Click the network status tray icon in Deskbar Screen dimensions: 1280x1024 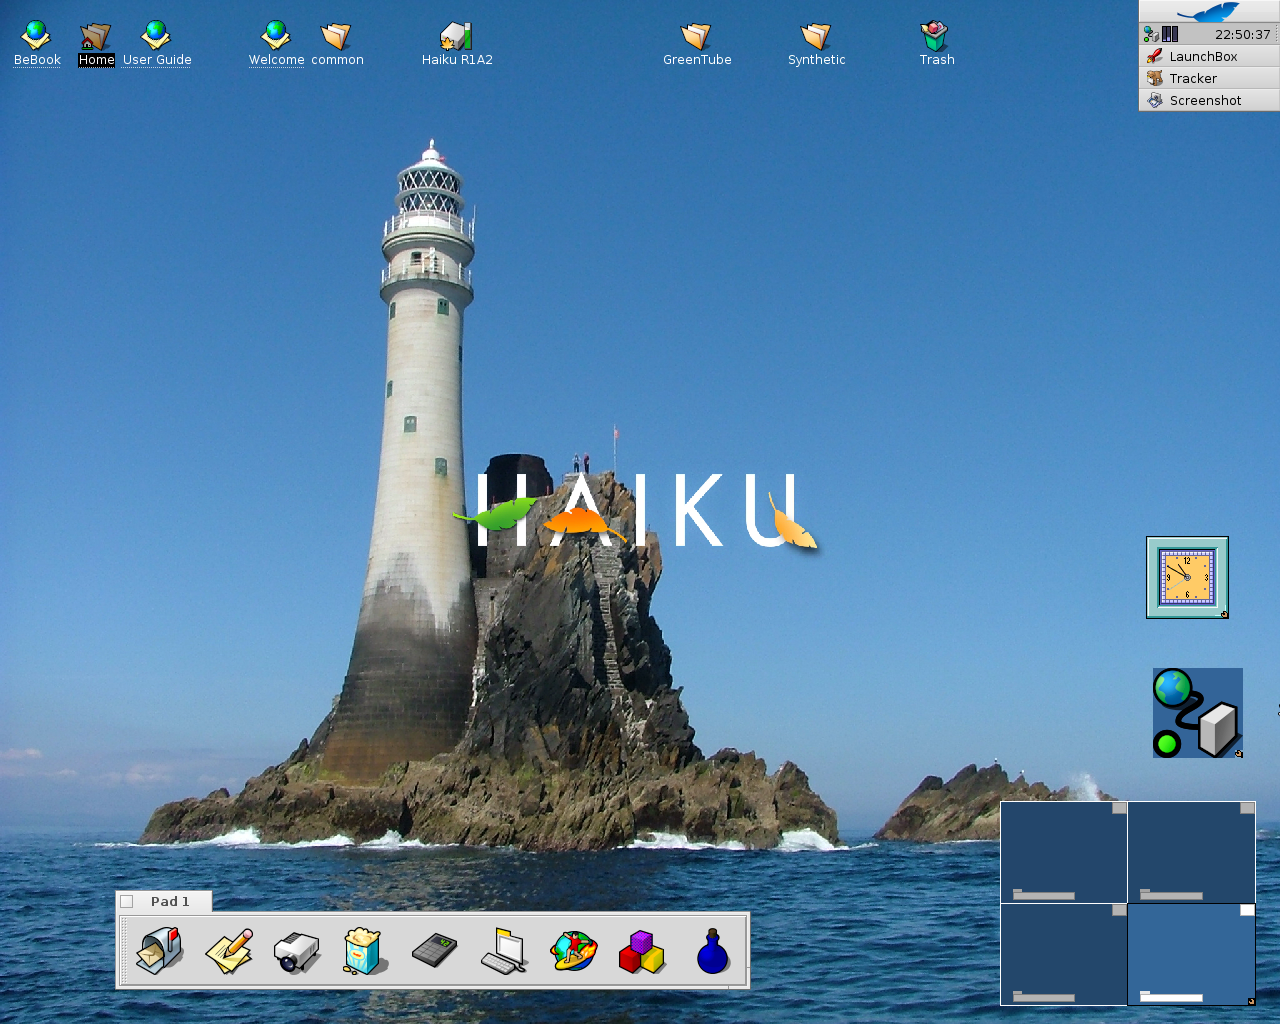click(1151, 34)
